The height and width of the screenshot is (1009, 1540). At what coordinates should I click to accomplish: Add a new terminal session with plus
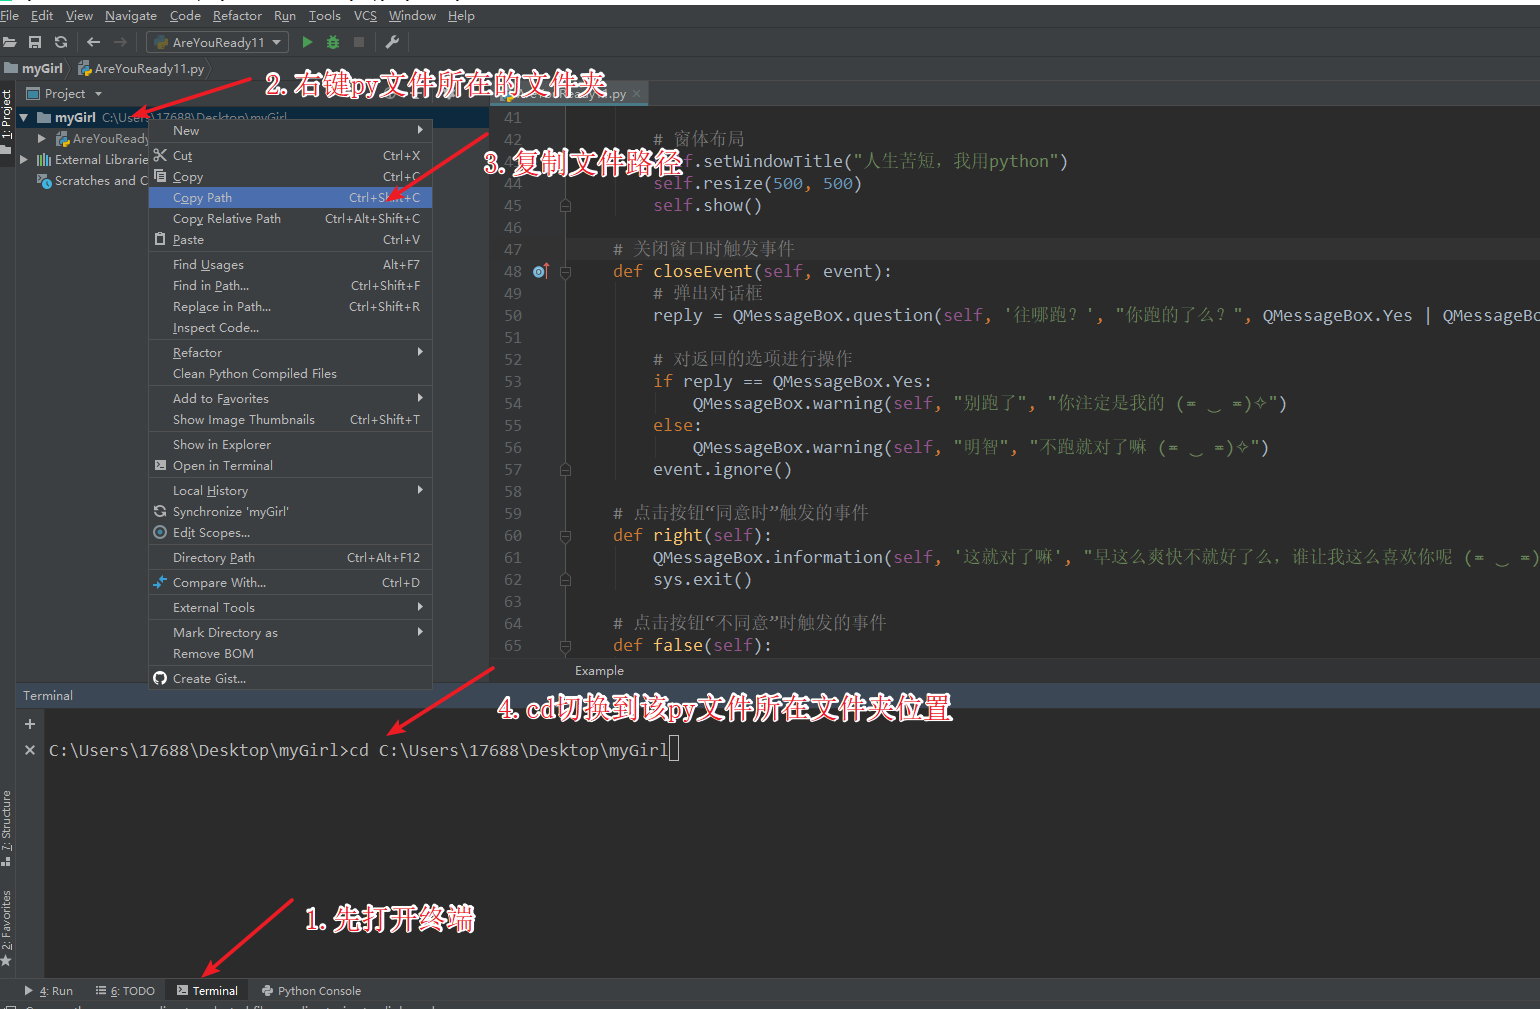tap(30, 724)
